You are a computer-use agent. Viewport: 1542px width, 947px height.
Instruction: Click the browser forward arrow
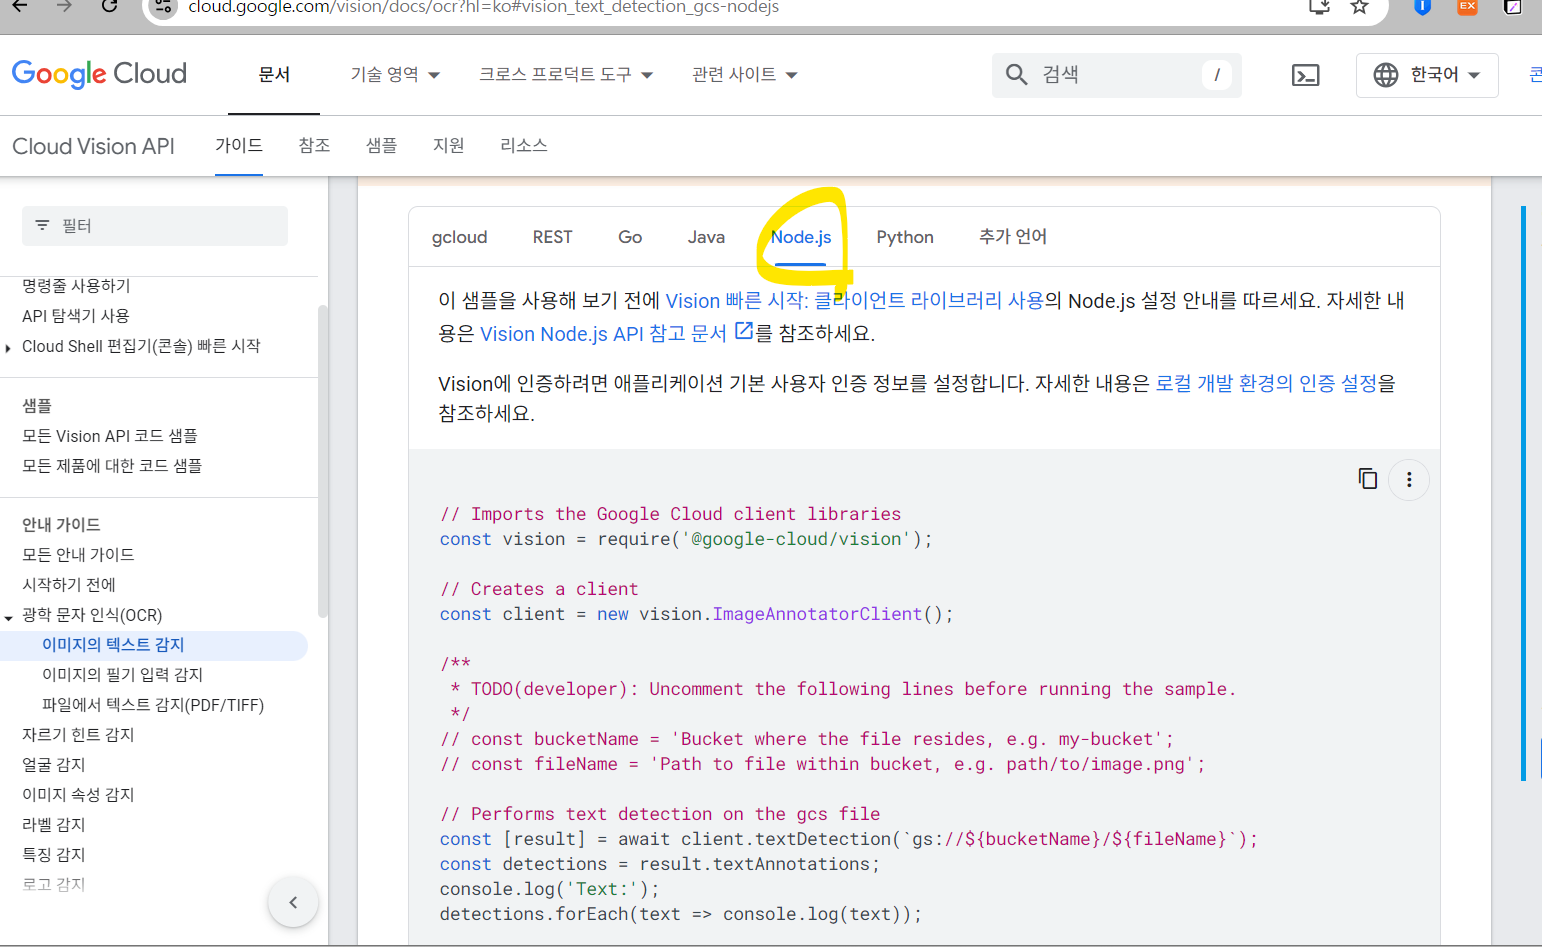pyautogui.click(x=64, y=7)
